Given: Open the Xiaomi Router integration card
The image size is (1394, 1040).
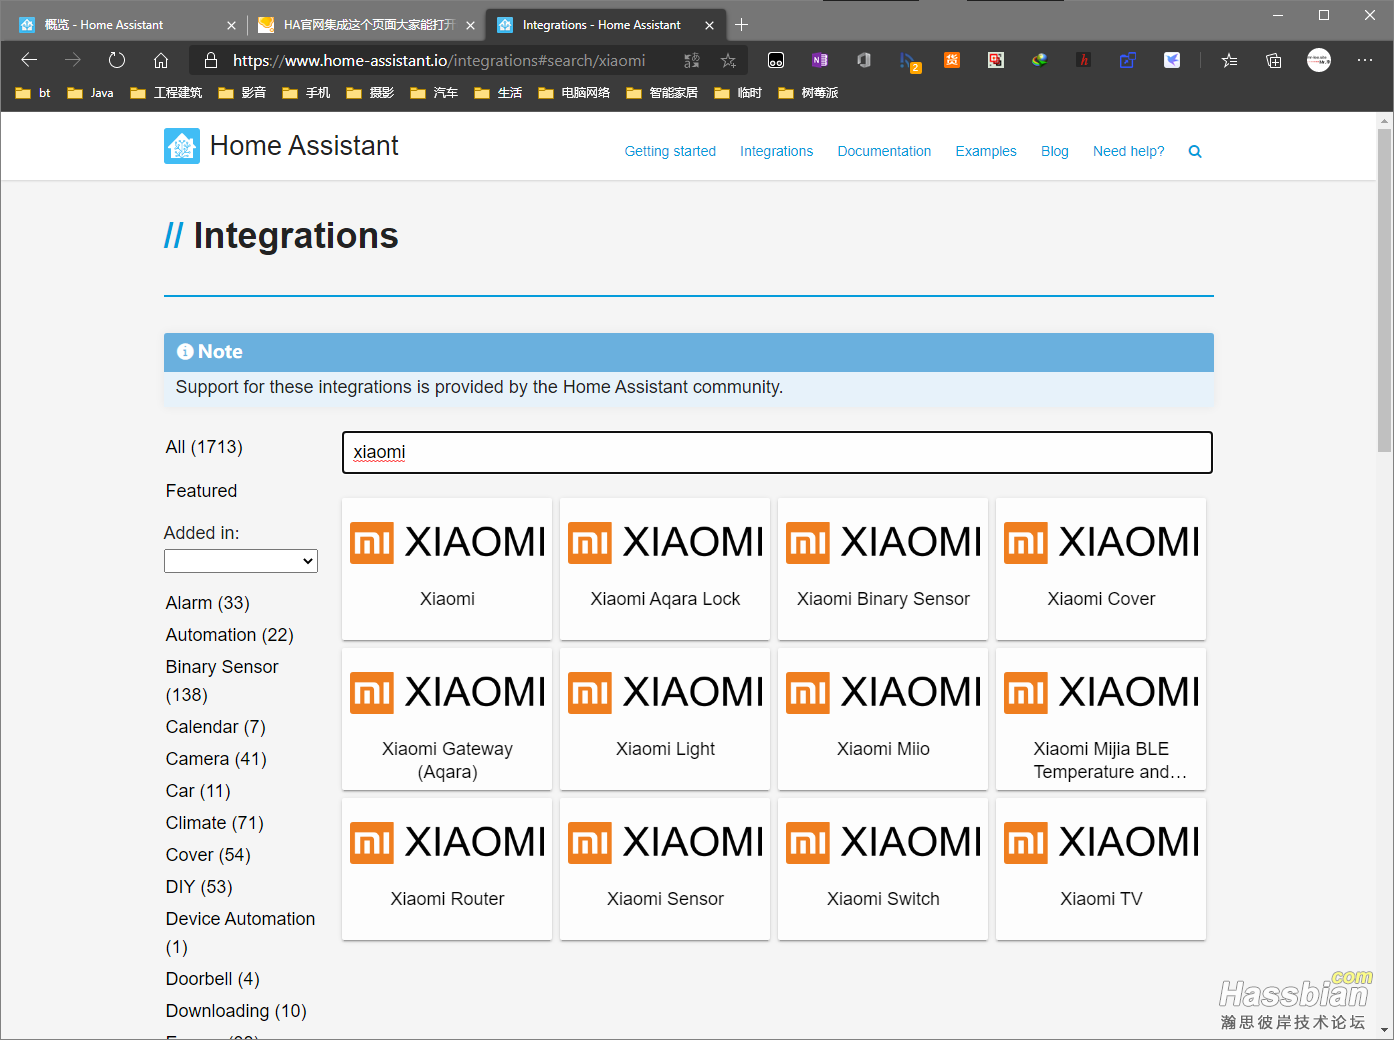Looking at the screenshot, I should (x=447, y=869).
